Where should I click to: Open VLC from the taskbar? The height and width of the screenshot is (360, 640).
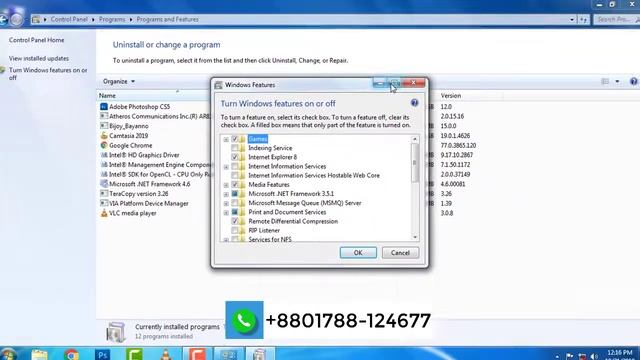(166, 354)
